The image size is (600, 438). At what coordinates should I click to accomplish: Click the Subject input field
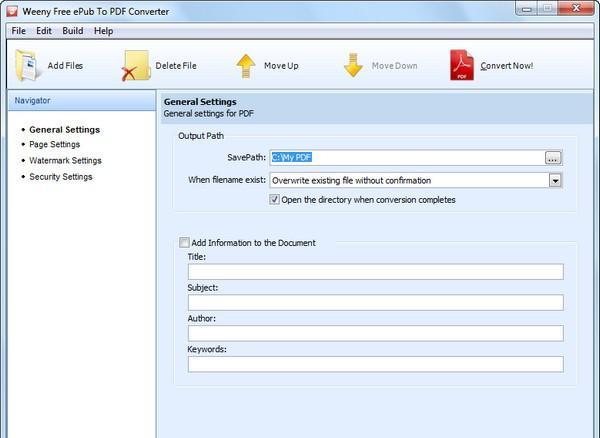375,303
